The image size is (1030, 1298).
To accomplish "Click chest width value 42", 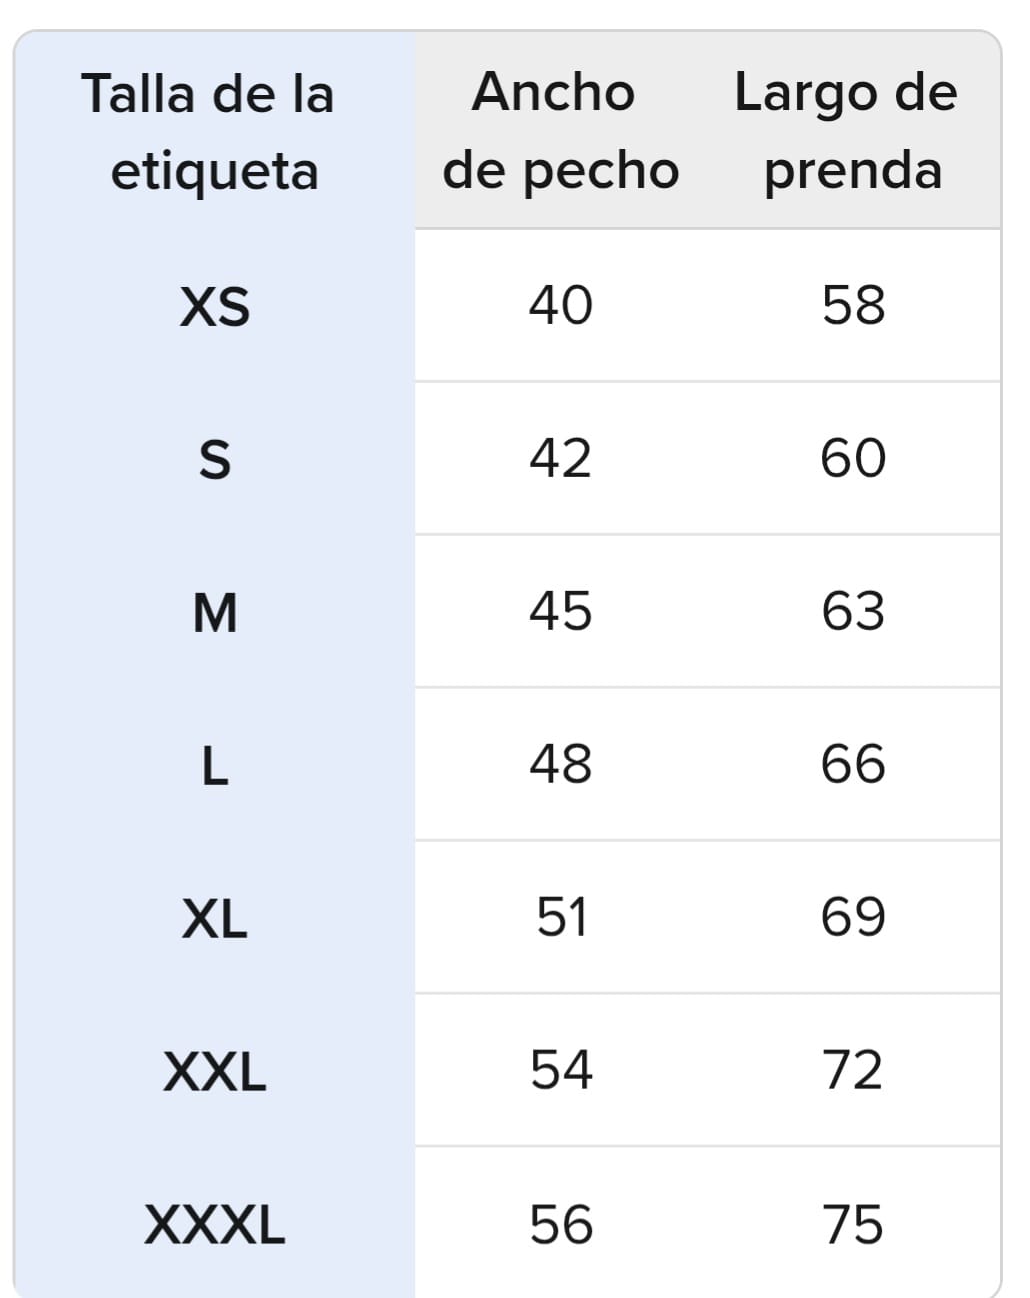I will (560, 459).
